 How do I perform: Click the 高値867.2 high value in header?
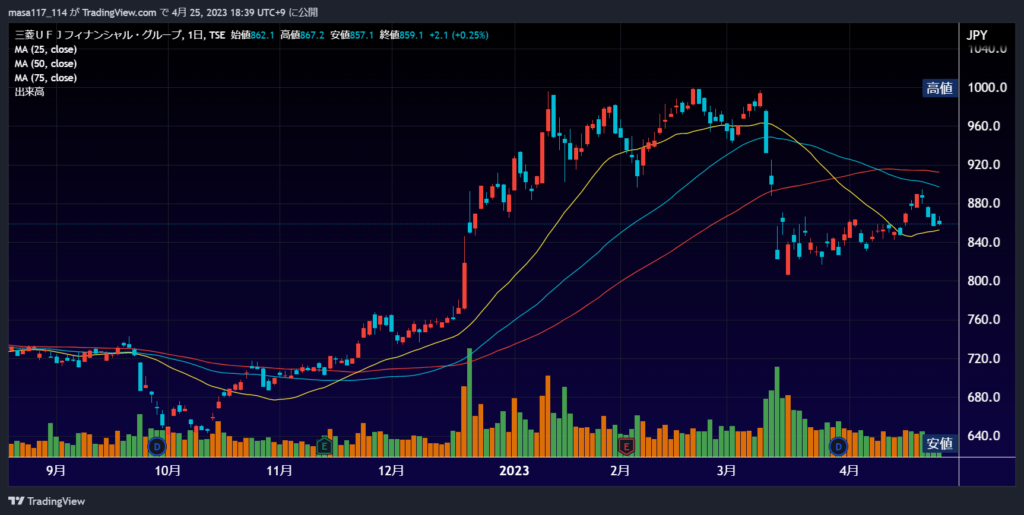(302, 35)
